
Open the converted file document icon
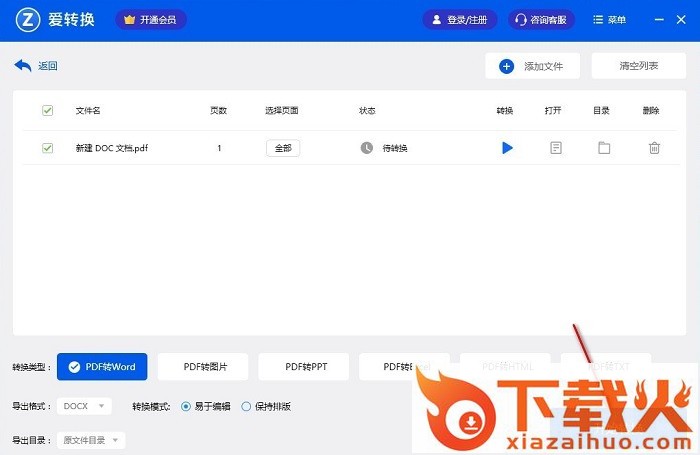(x=556, y=148)
